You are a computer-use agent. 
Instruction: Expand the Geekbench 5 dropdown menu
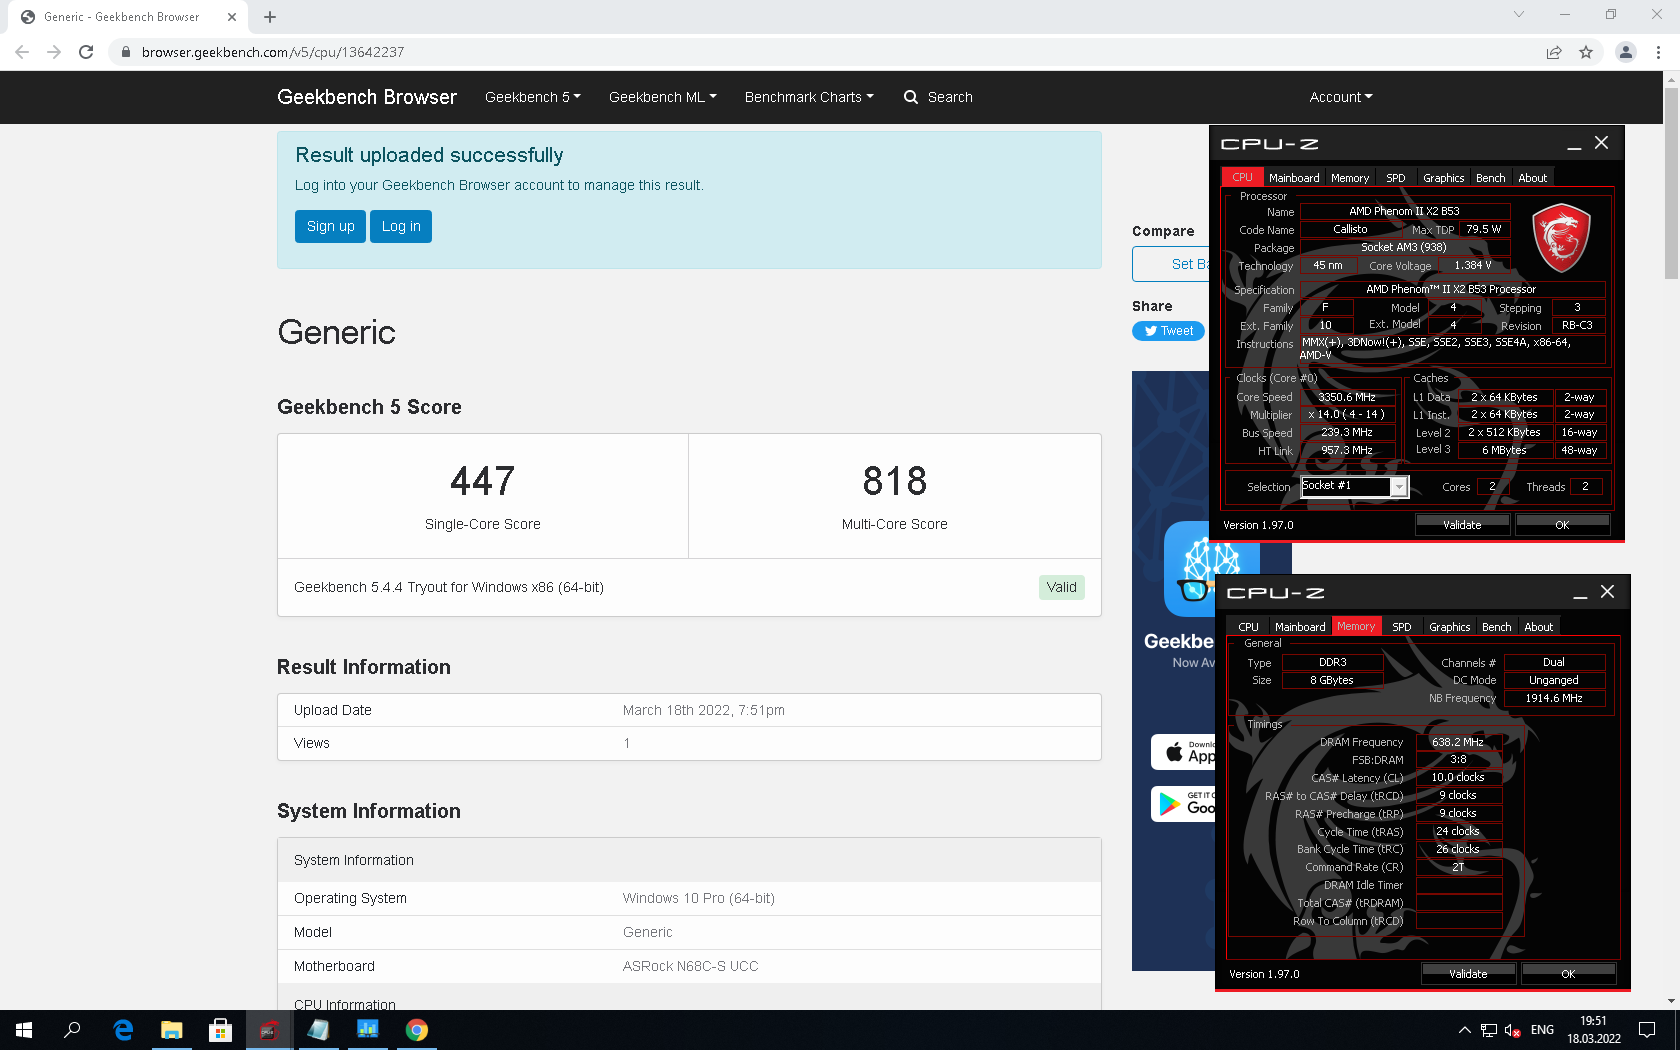pyautogui.click(x=532, y=97)
